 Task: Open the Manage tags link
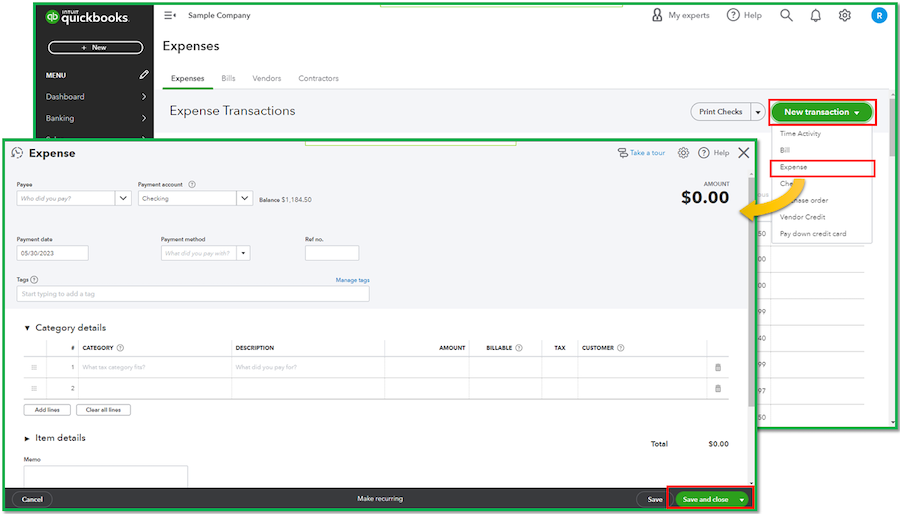coord(352,280)
